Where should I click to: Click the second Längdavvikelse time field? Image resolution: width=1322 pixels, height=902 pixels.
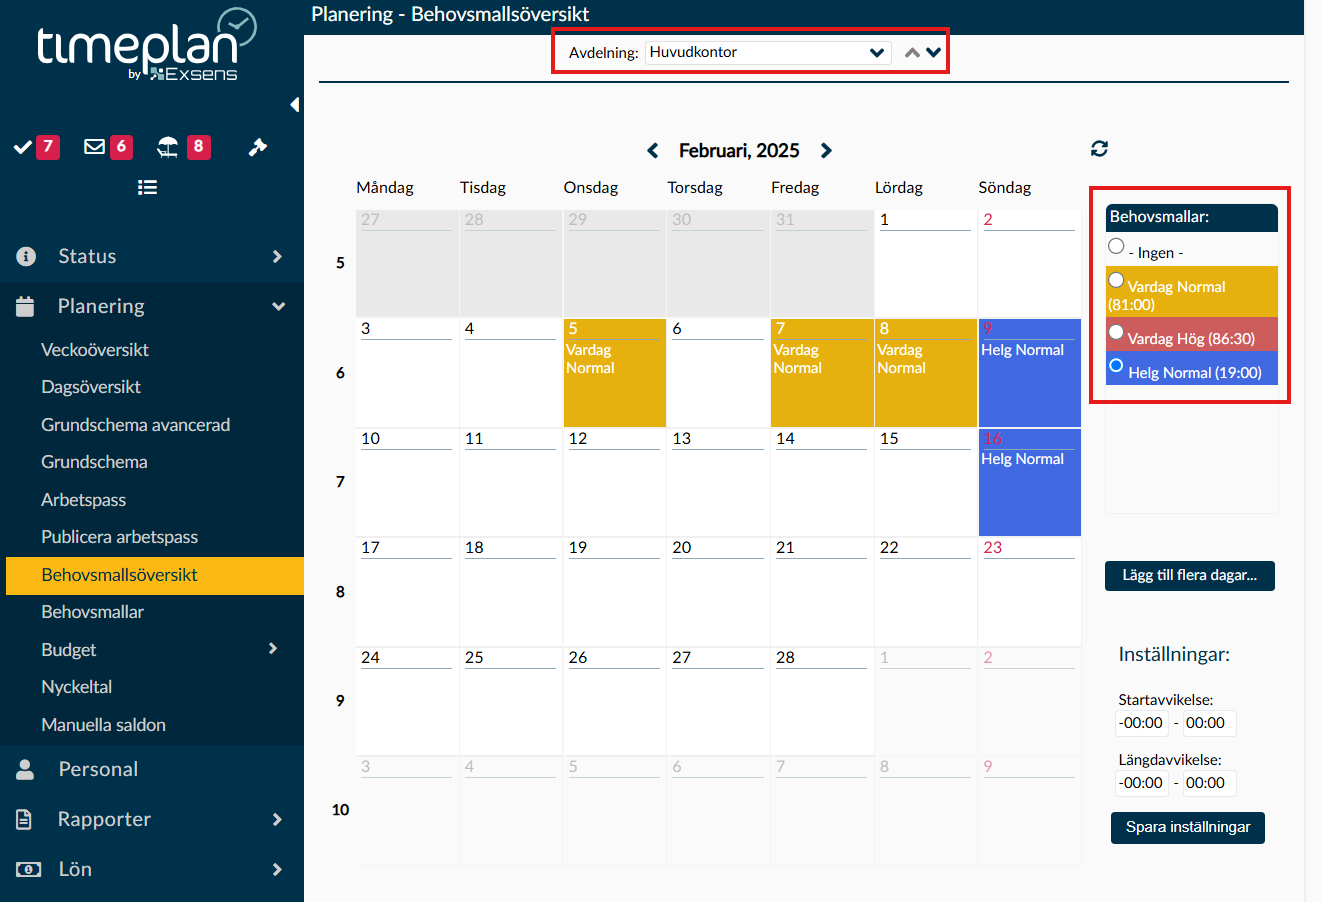(x=1209, y=783)
